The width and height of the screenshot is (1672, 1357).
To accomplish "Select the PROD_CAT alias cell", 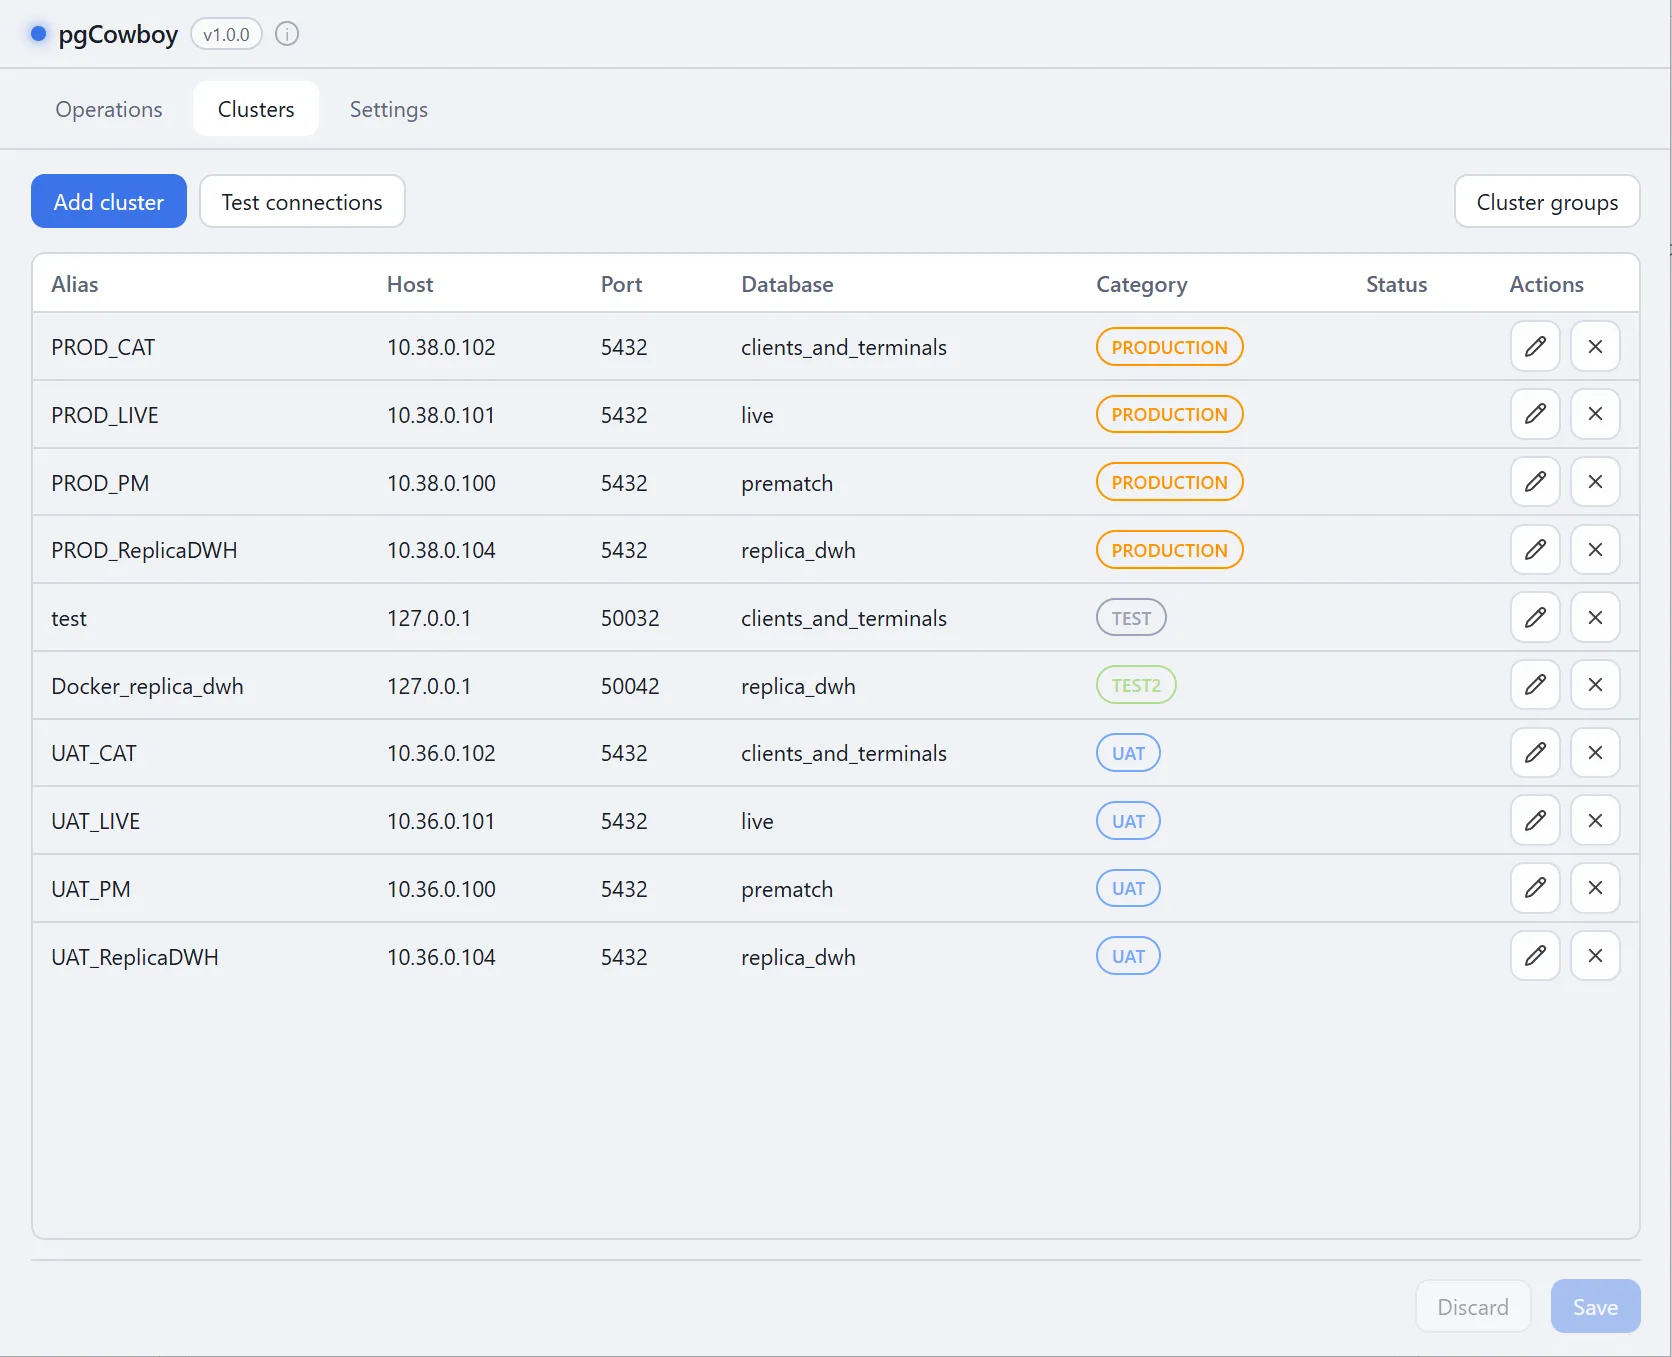I will (103, 347).
